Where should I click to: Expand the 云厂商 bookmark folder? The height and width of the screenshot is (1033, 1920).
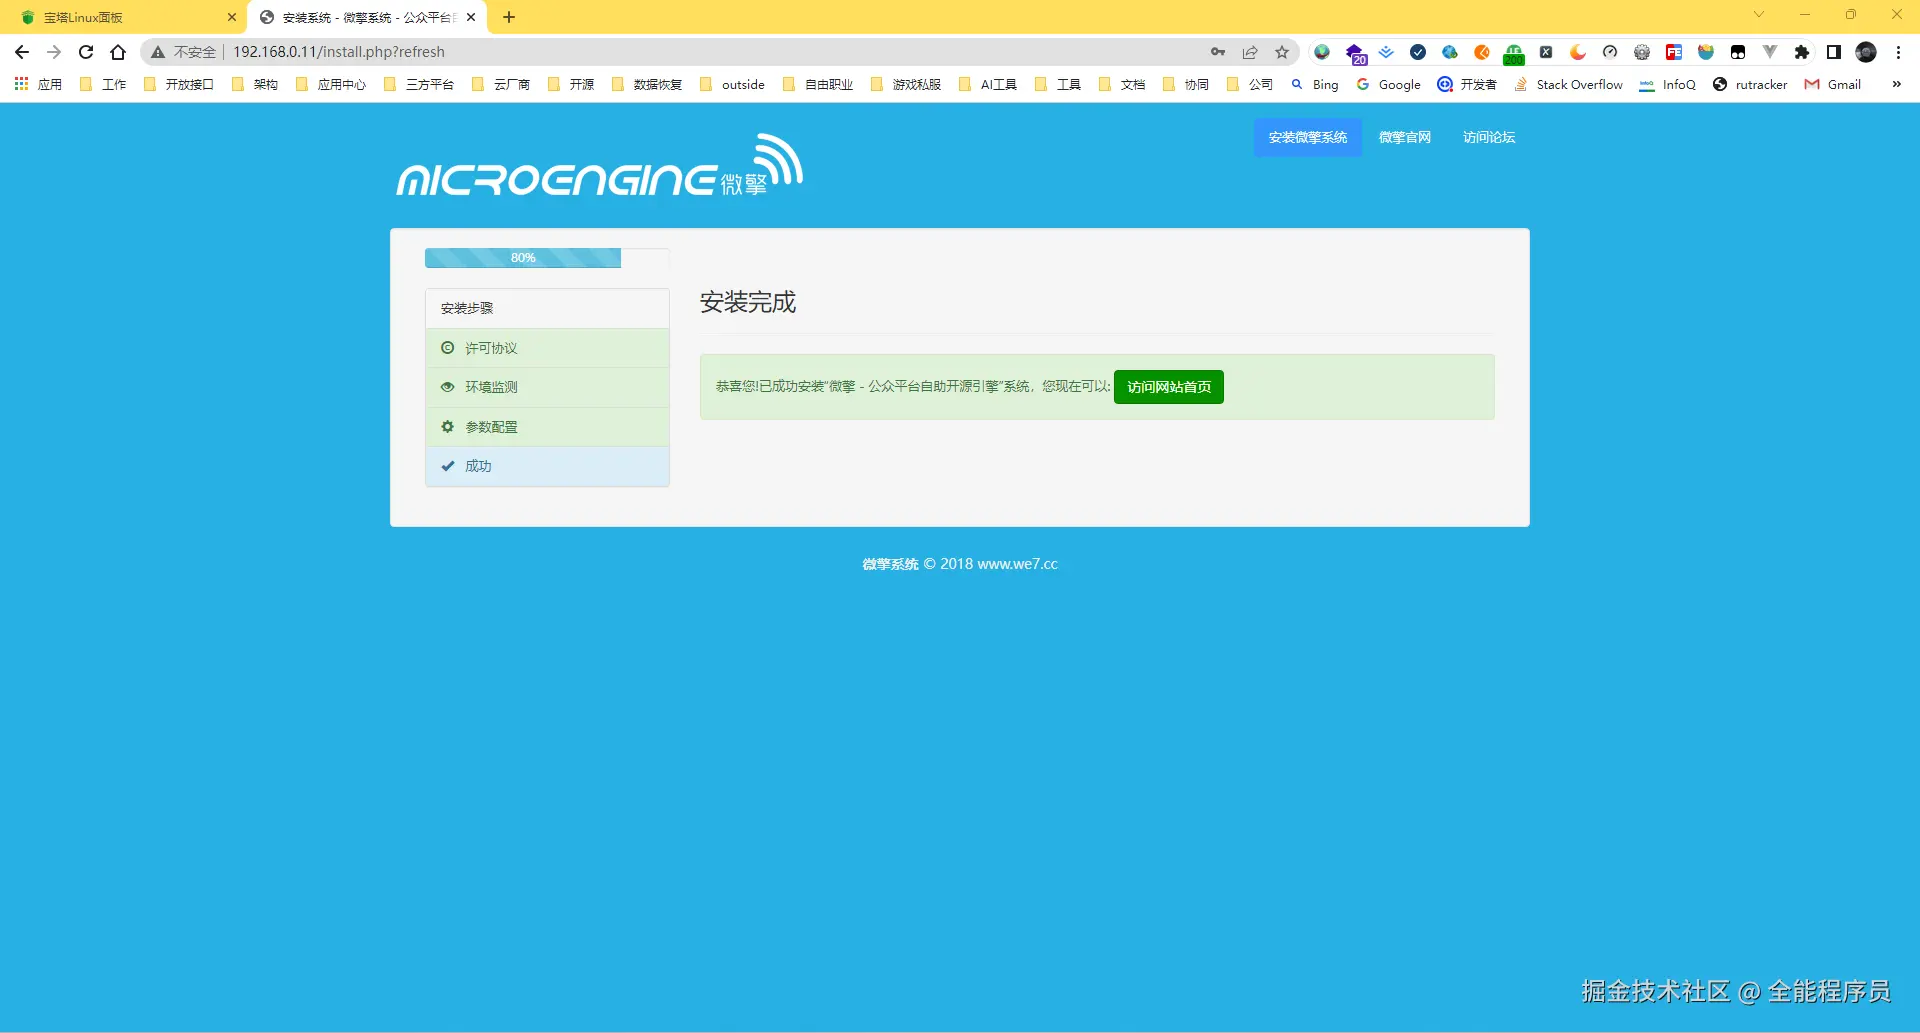(x=500, y=85)
